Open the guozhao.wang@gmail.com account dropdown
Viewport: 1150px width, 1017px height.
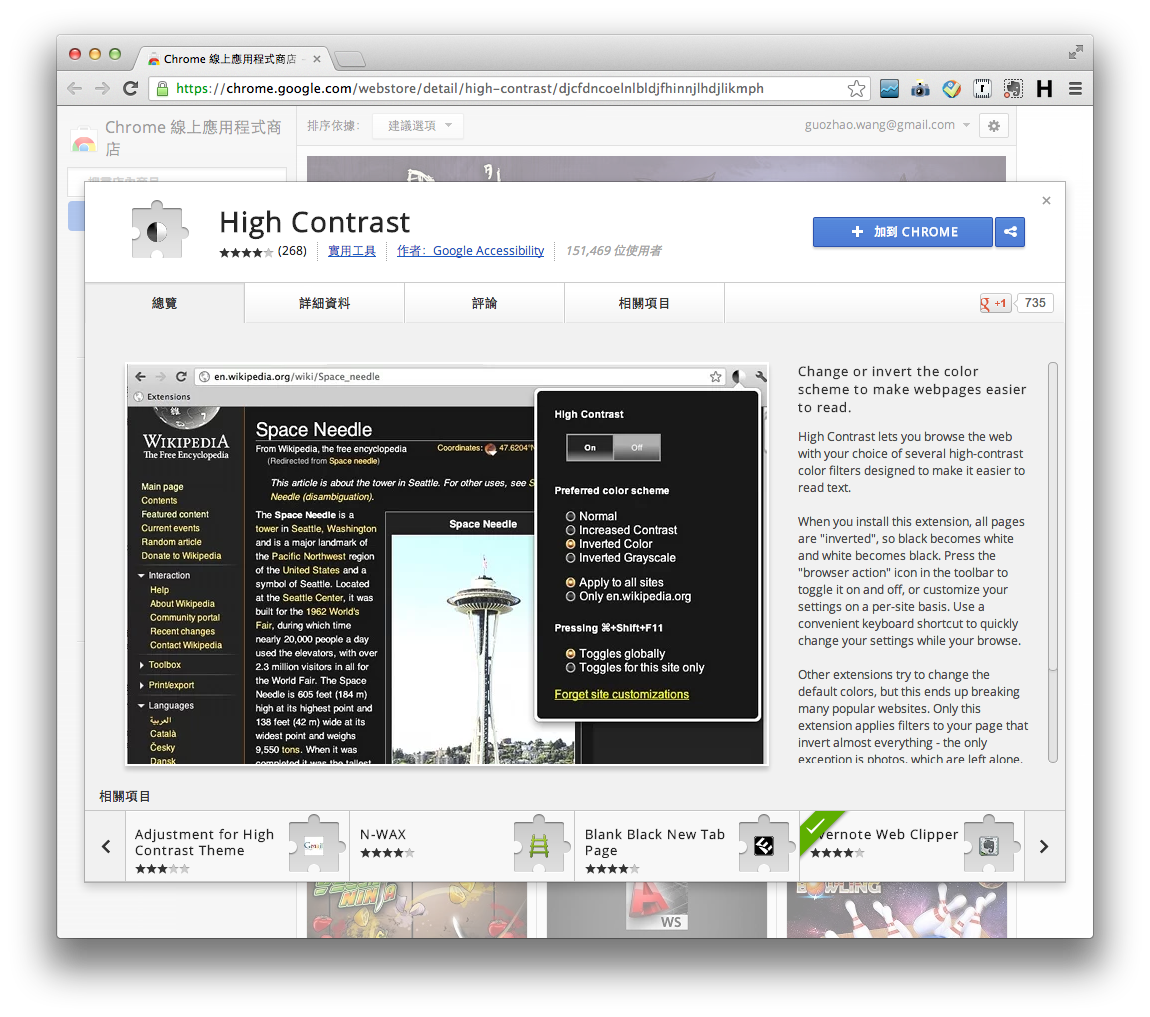887,125
